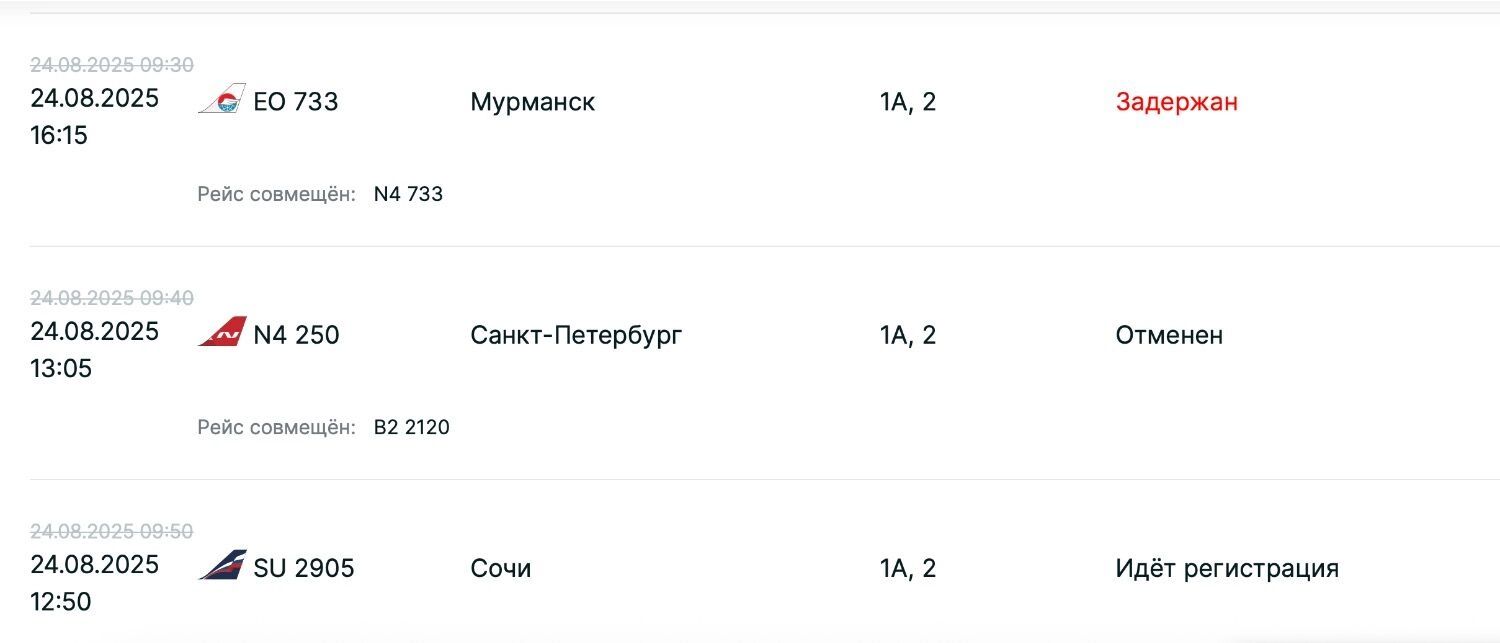The height and width of the screenshot is (643, 1500).
Task: Click the N4 250 red airline logo
Action: pos(222,332)
